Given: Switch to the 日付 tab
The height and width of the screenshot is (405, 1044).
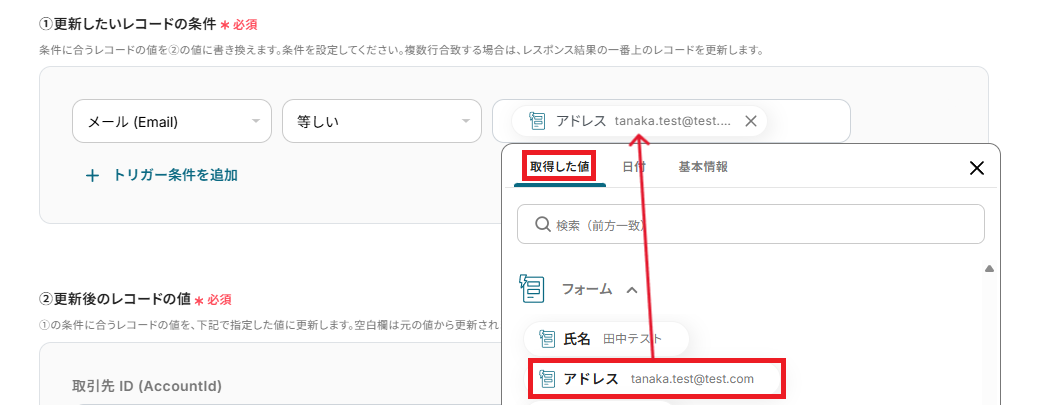Looking at the screenshot, I should click(x=634, y=167).
